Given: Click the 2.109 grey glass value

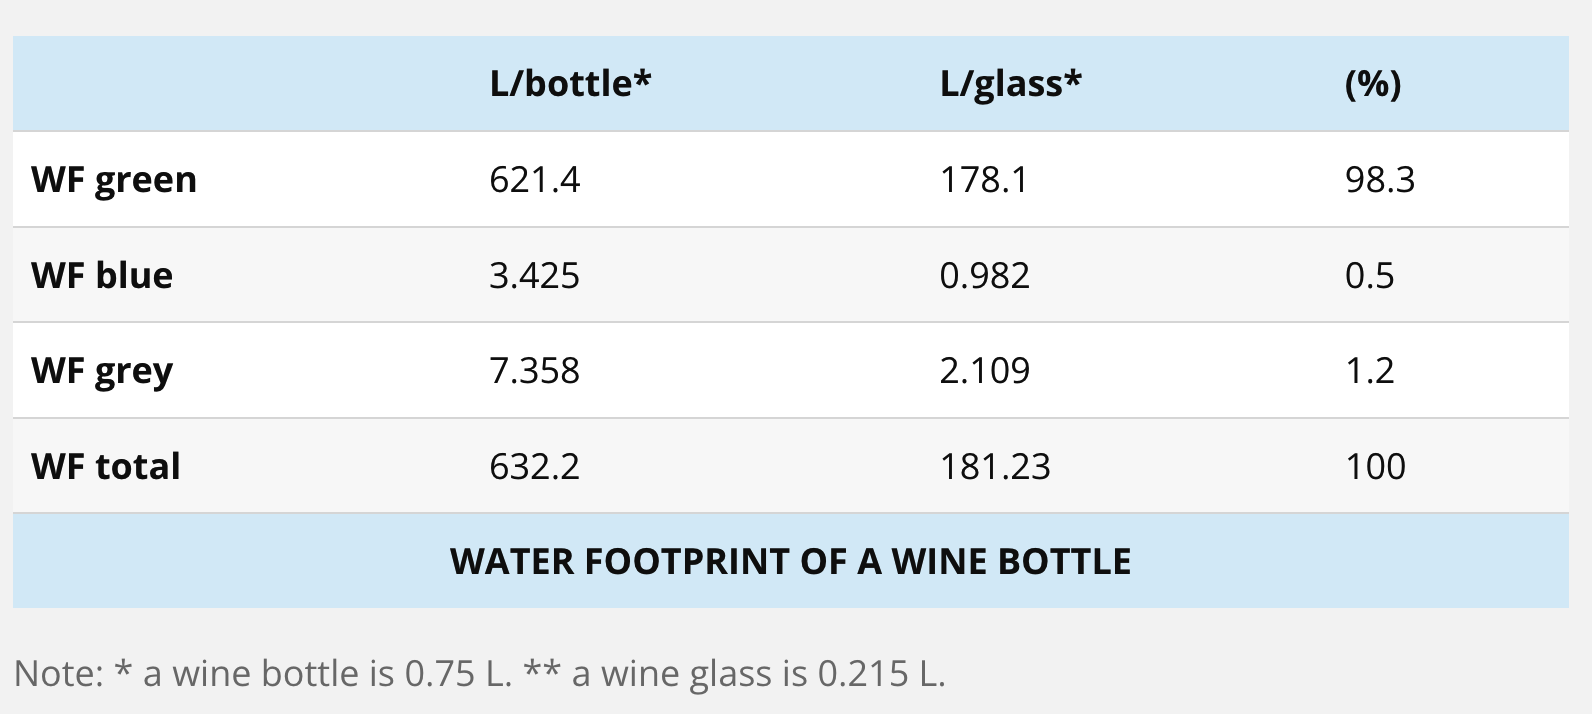Looking at the screenshot, I should pyautogui.click(x=984, y=371).
